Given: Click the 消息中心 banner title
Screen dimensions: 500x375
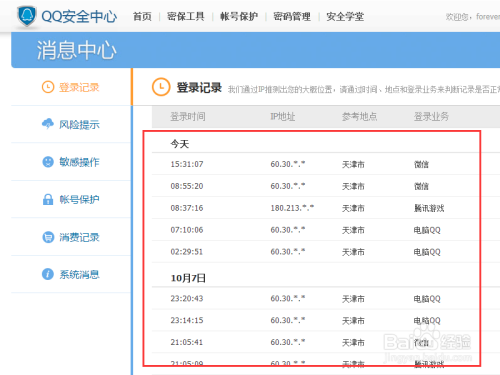Looking at the screenshot, I should pyautogui.click(x=76, y=50).
